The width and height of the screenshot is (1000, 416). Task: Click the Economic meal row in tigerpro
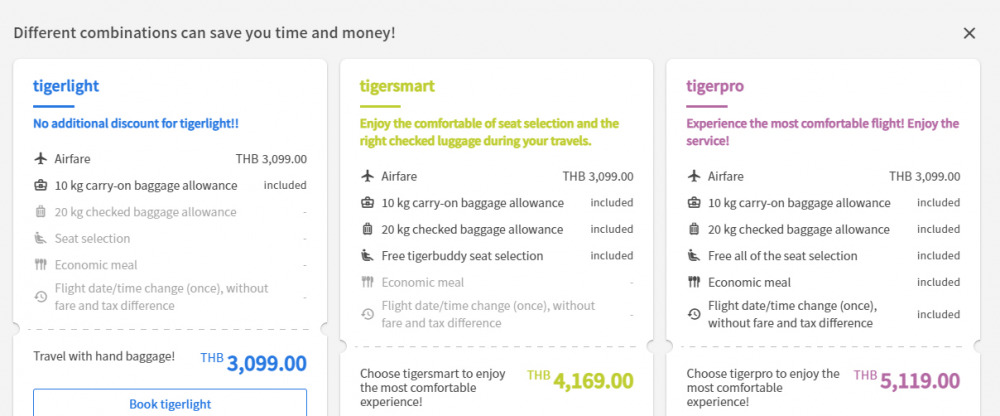pos(749,282)
